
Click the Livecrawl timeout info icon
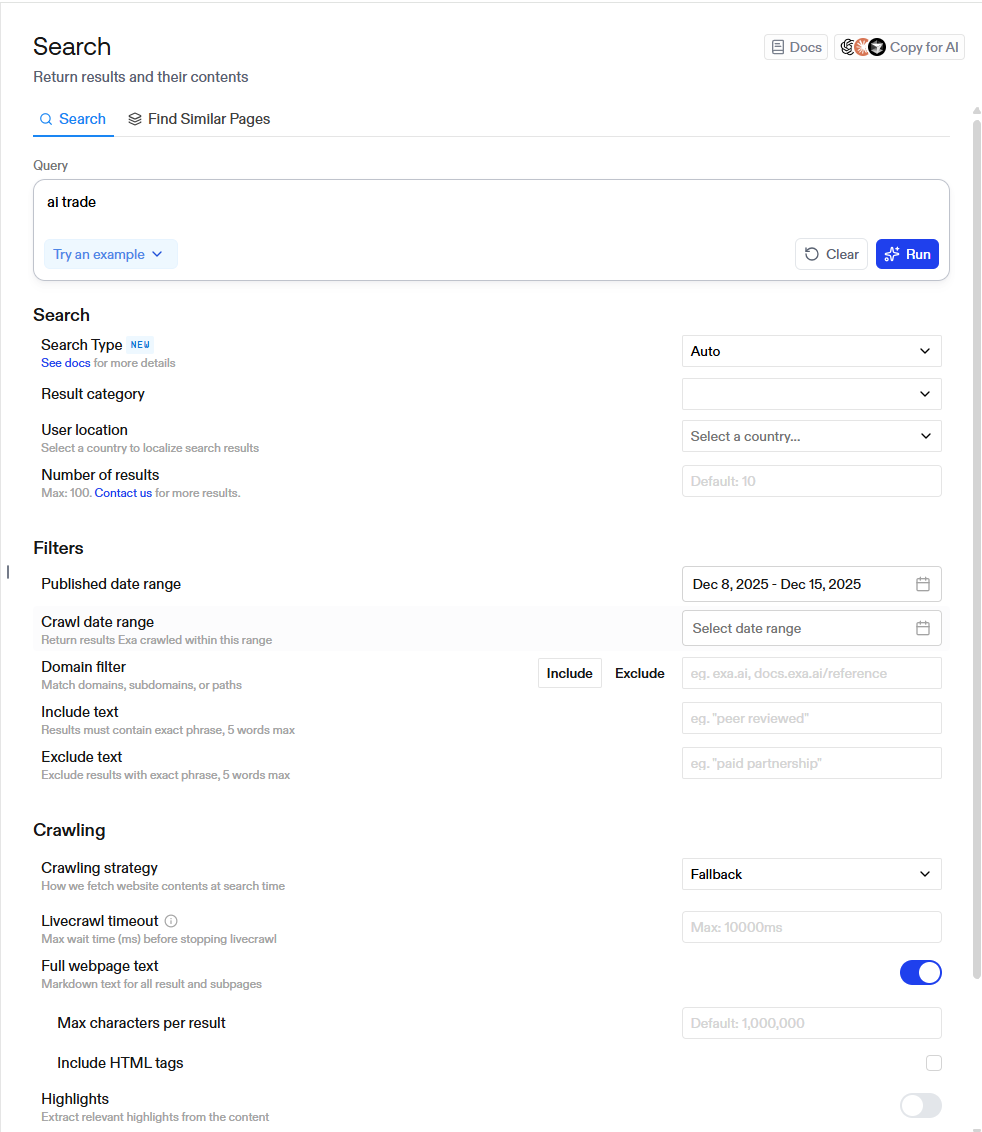tap(171, 921)
